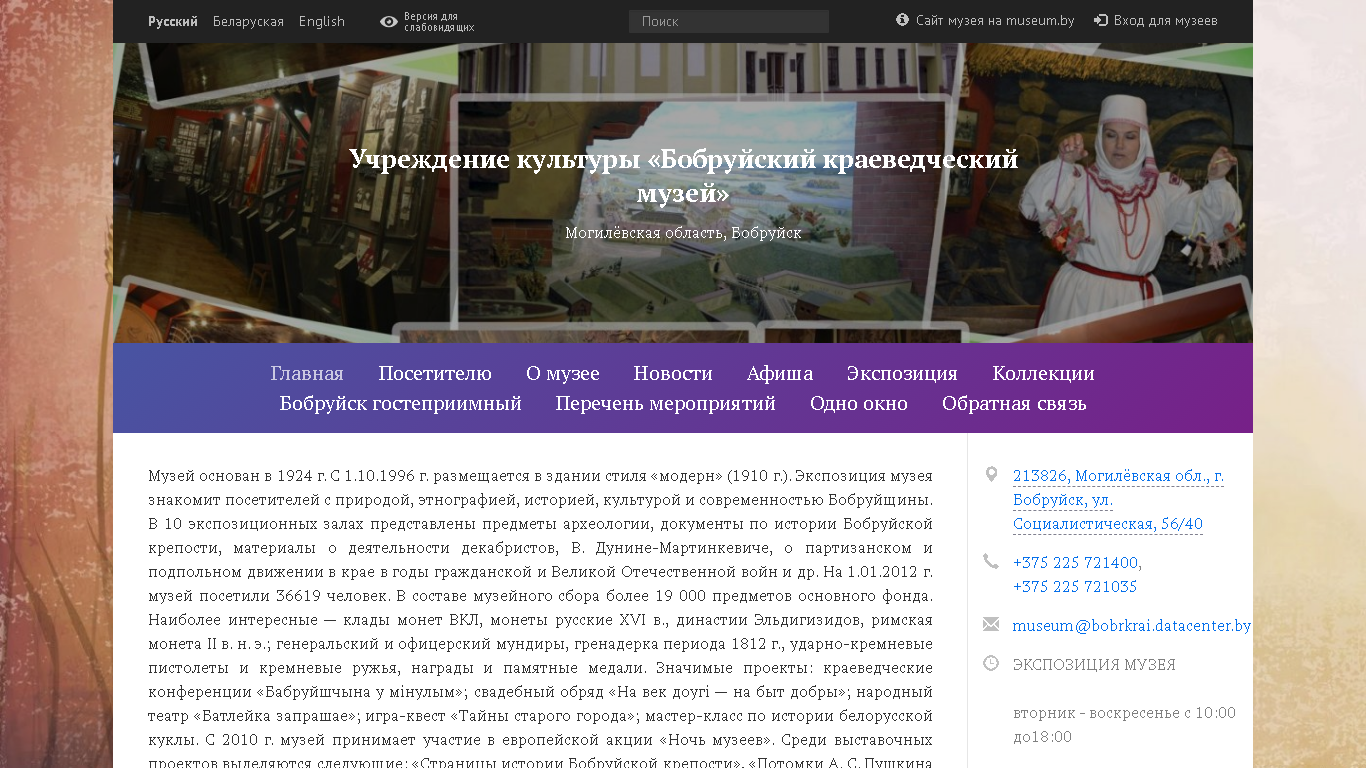
Task: Call phone number +375 225 721400
Action: [1075, 563]
